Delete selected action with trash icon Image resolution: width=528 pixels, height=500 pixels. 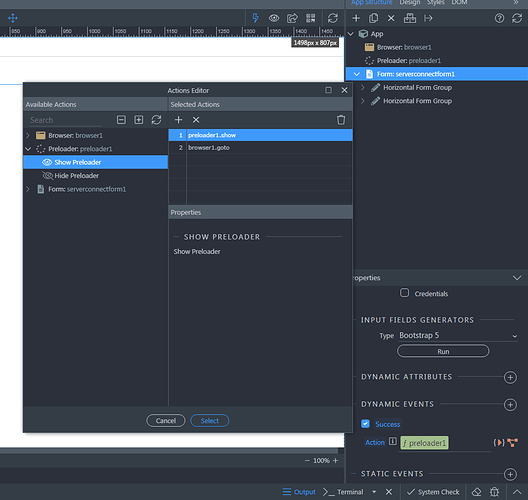point(341,120)
